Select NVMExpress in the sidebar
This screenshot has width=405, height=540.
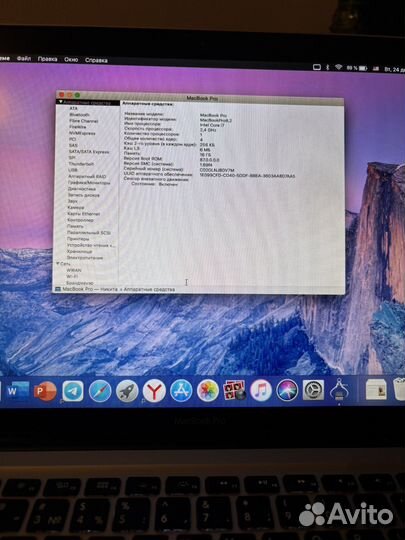pyautogui.click(x=82, y=133)
